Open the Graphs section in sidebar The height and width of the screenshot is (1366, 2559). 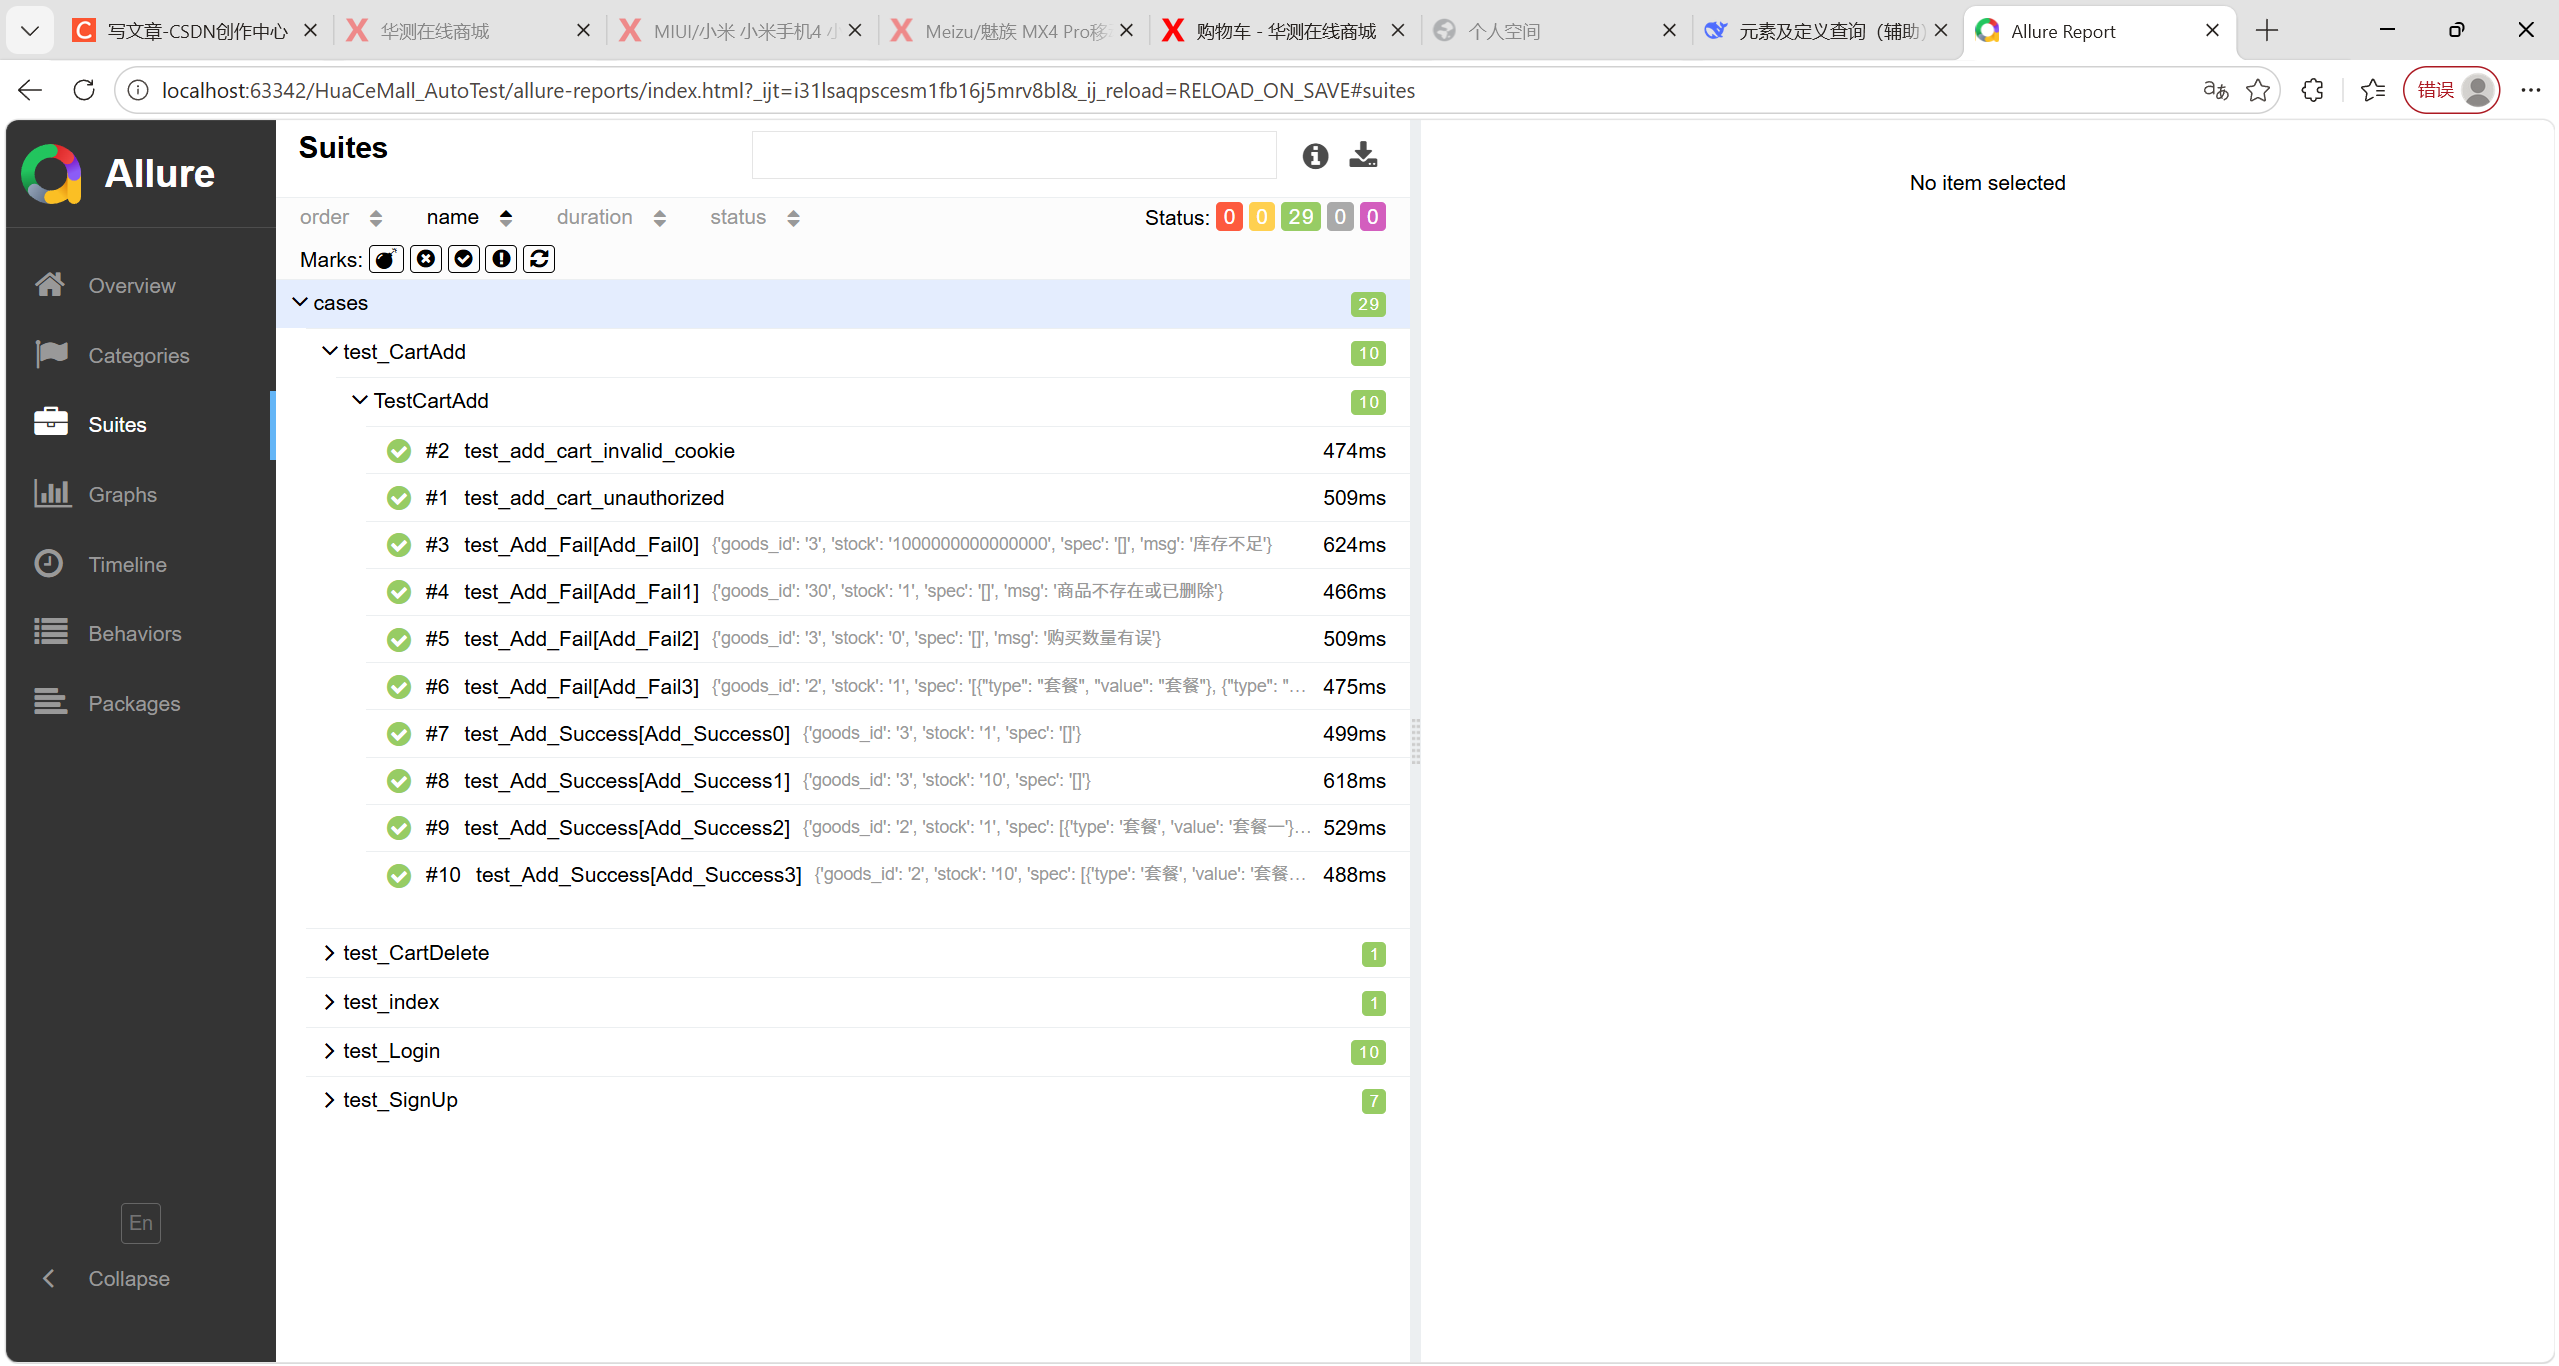(122, 495)
